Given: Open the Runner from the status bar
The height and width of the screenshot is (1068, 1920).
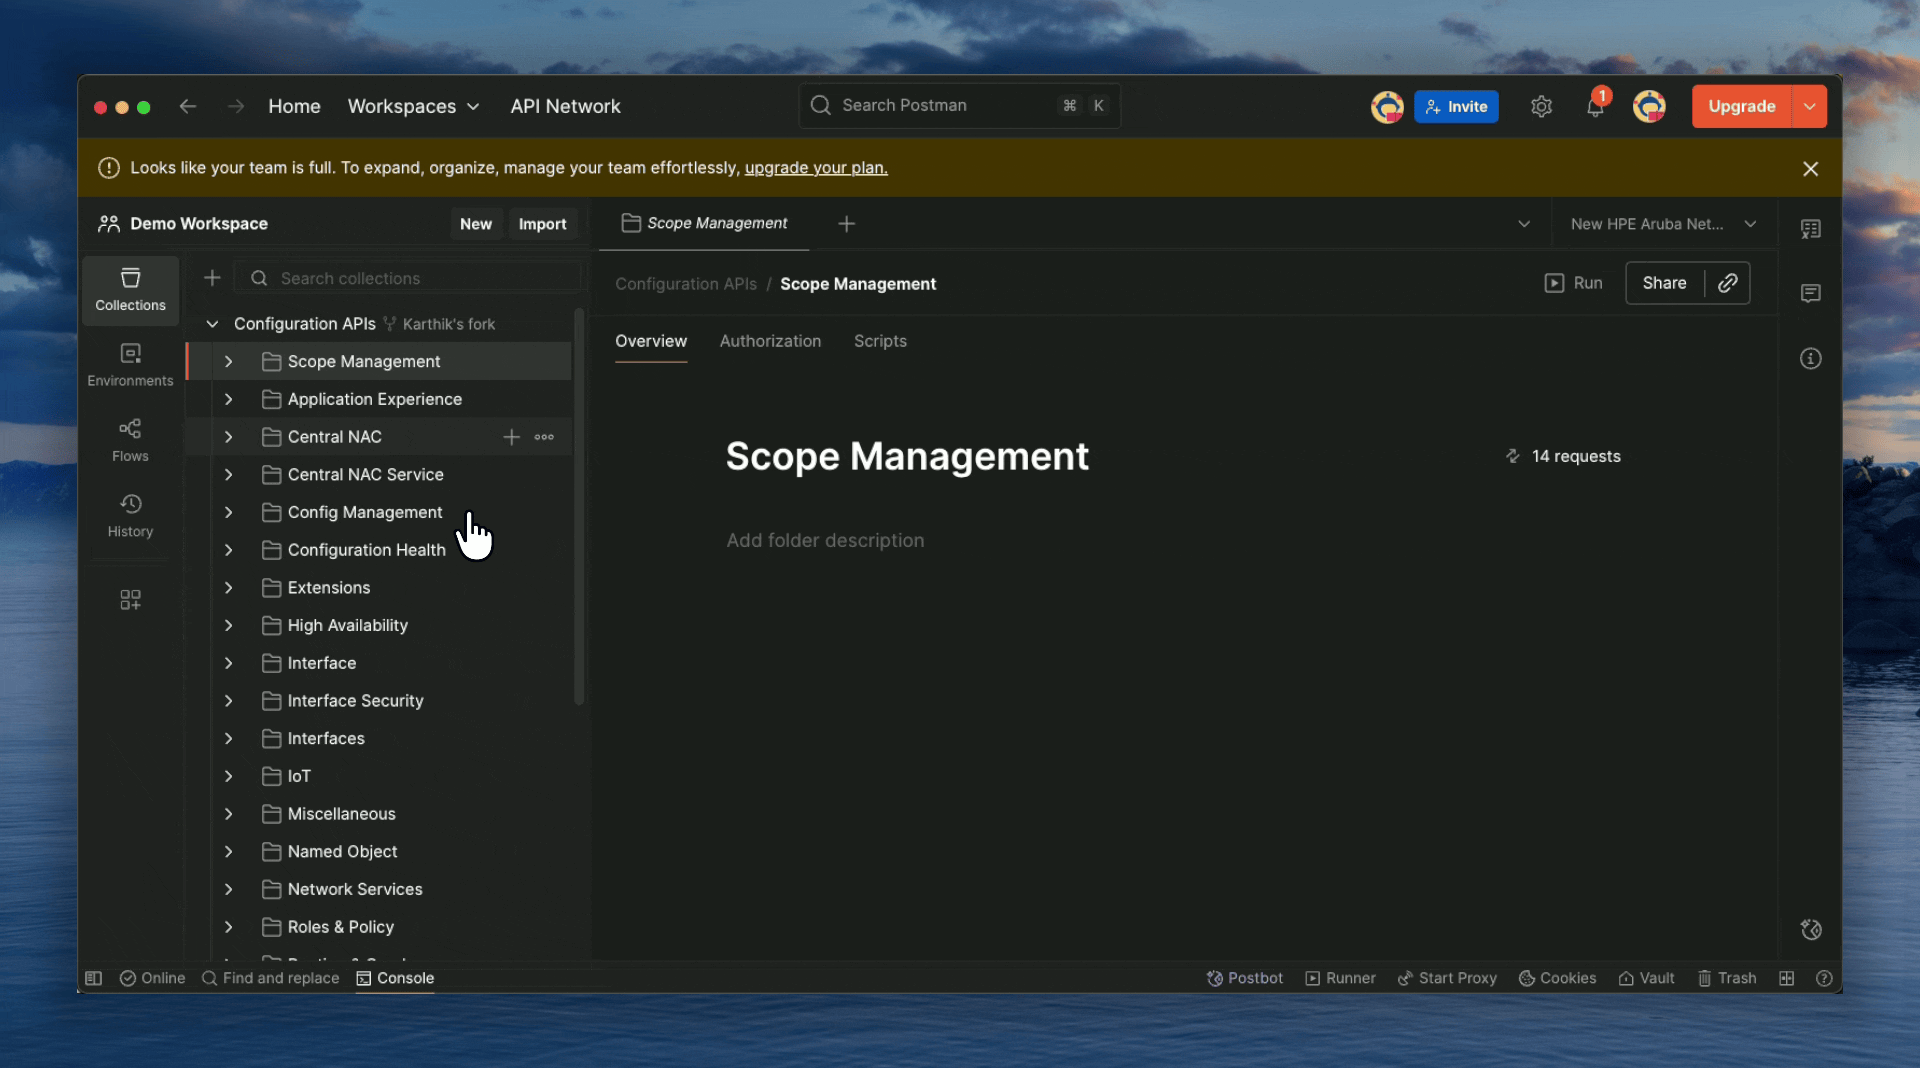Looking at the screenshot, I should coord(1340,978).
